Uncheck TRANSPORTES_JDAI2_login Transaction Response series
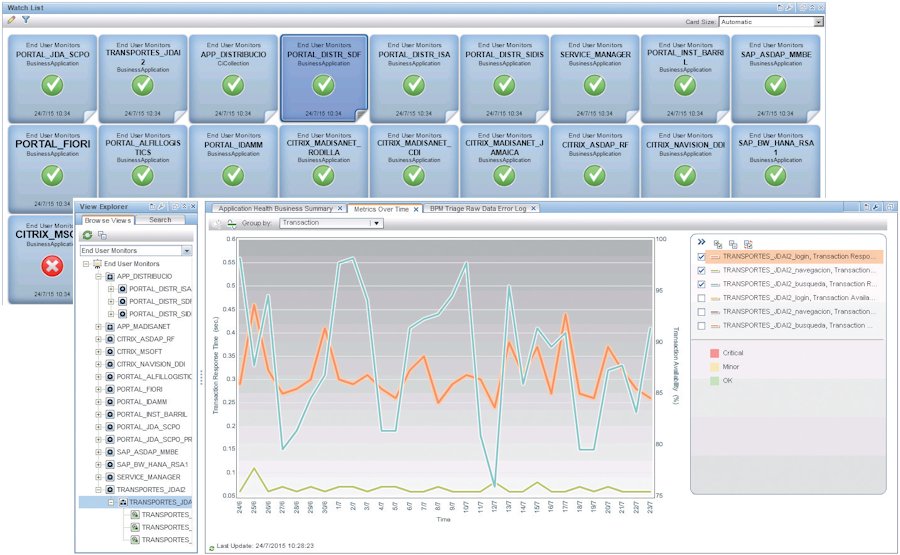Image resolution: width=900 pixels, height=555 pixels. point(701,257)
